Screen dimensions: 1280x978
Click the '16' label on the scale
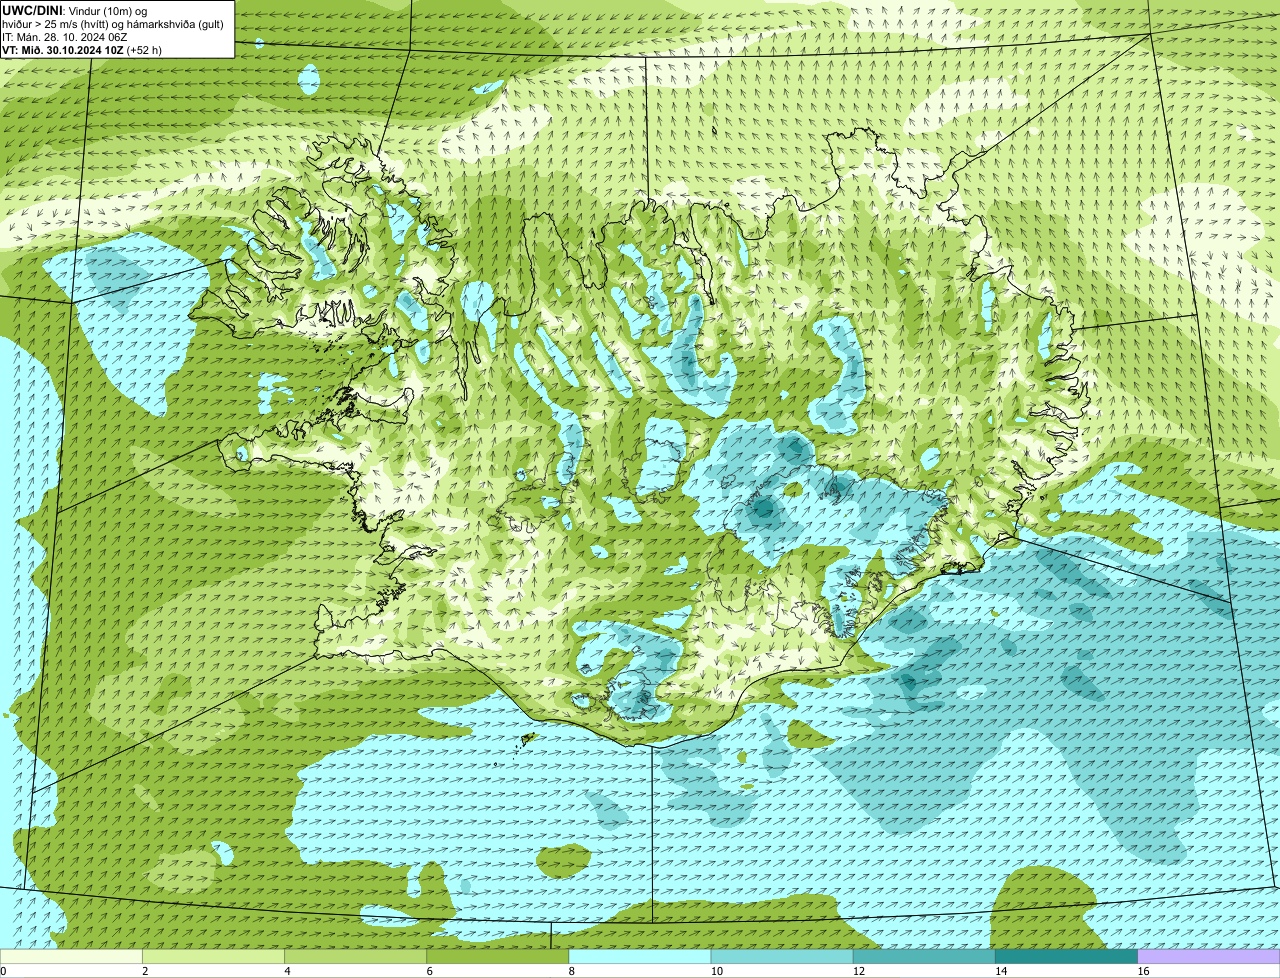[1142, 971]
